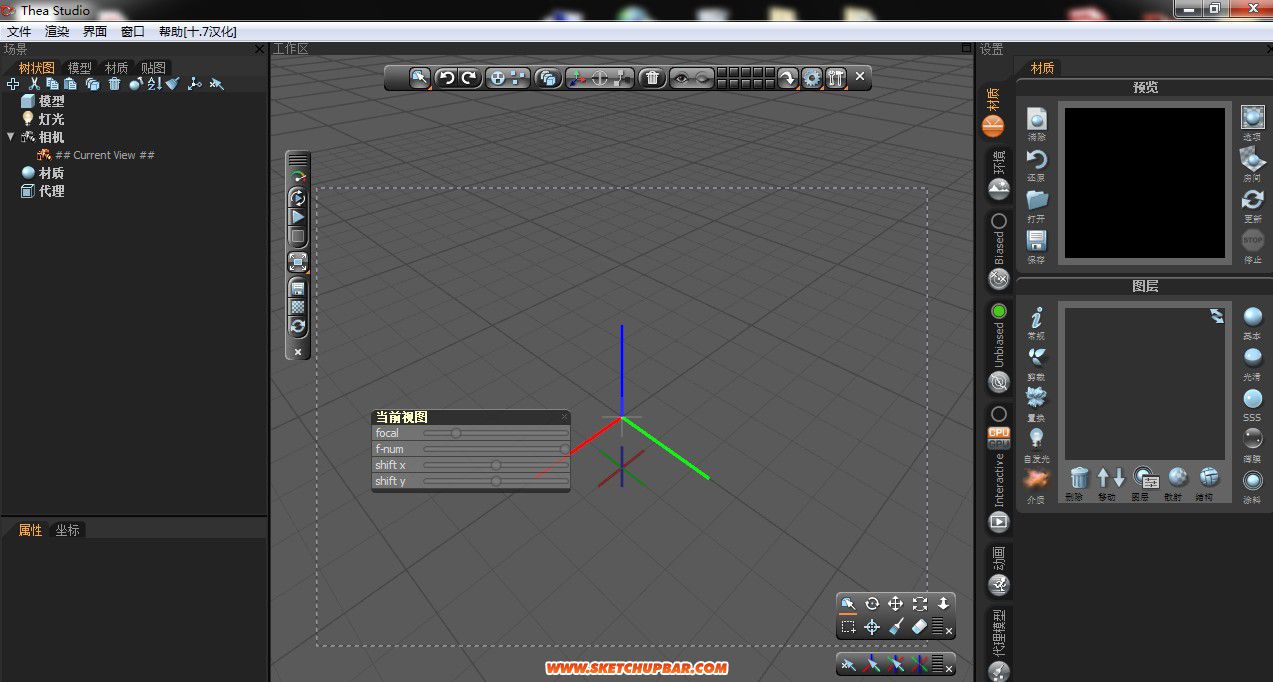Open the 文件 file menu
Viewport: 1273px width, 682px height.
pyautogui.click(x=19, y=32)
